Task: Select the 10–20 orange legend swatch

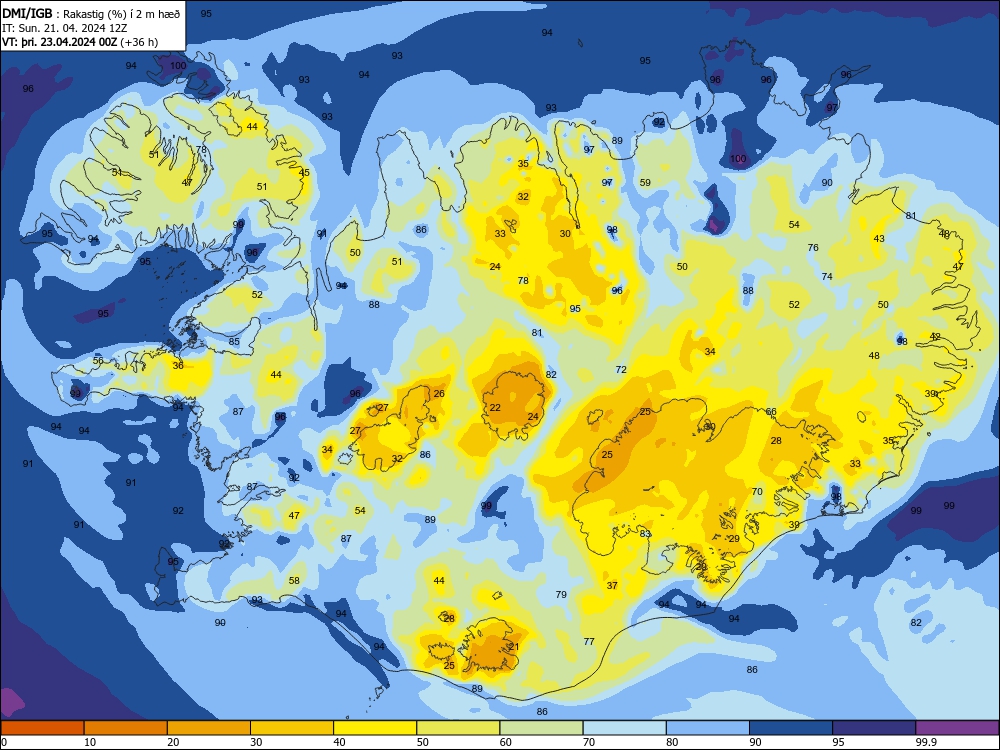Action: (x=126, y=728)
